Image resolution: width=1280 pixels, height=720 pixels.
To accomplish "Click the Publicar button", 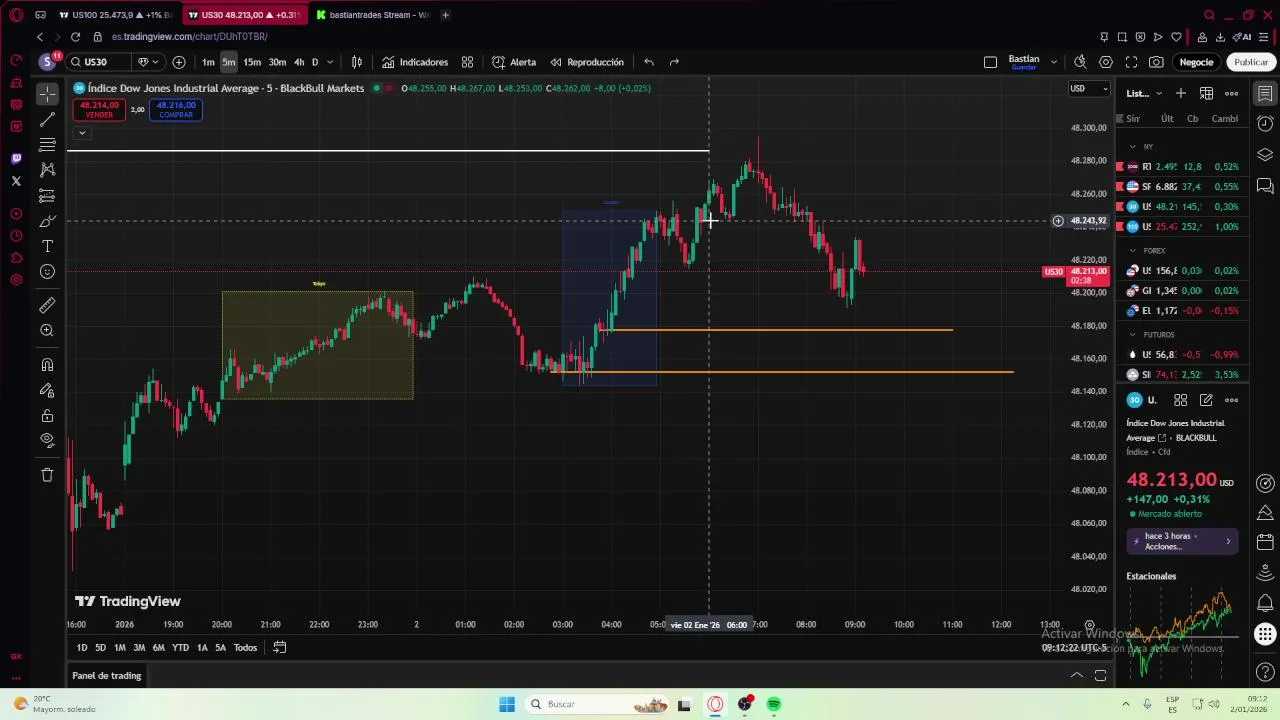I will (x=1251, y=62).
